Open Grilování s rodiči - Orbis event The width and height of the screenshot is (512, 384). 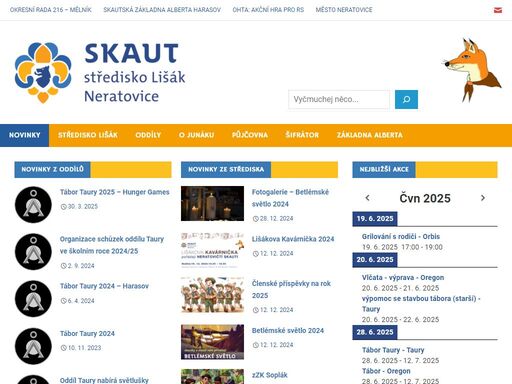(401, 236)
